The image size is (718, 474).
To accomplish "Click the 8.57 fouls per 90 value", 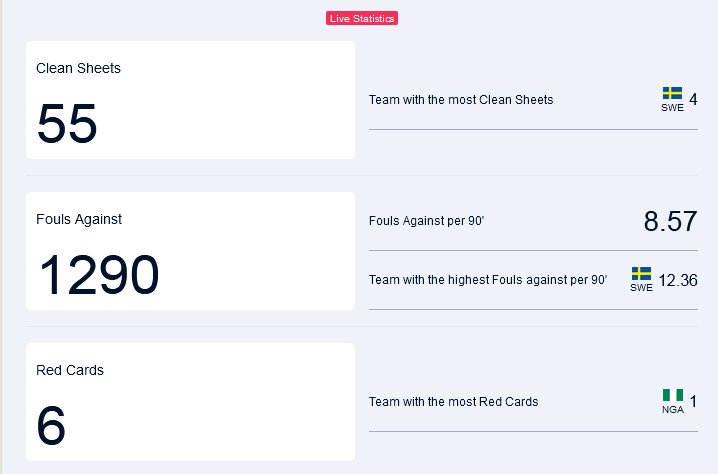I will coord(670,221).
